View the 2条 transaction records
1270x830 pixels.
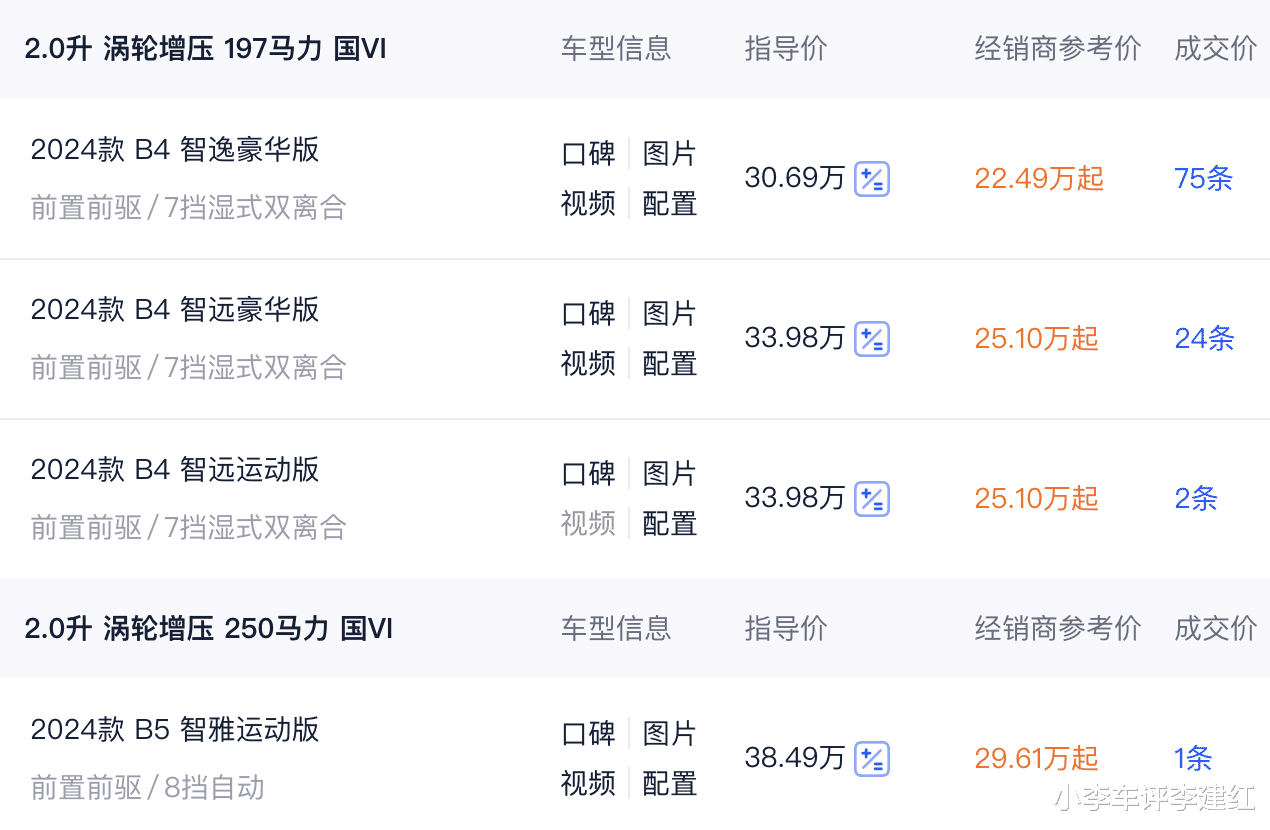click(1196, 499)
